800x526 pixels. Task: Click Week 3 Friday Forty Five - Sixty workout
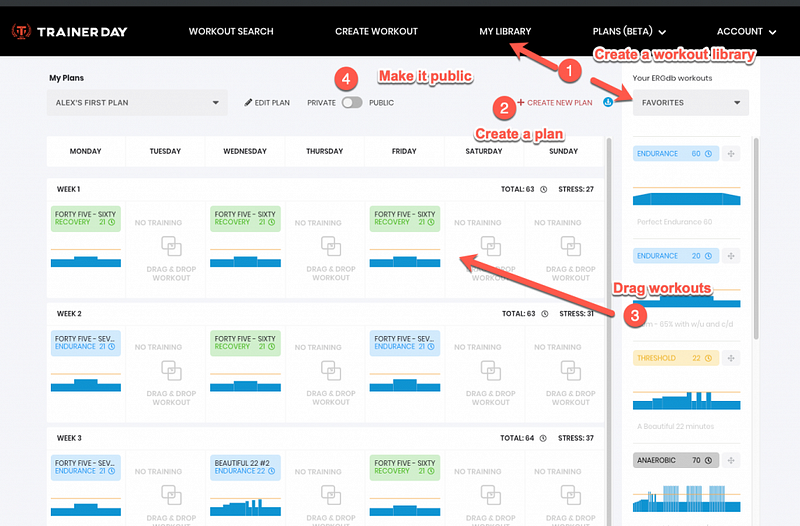pos(405,467)
